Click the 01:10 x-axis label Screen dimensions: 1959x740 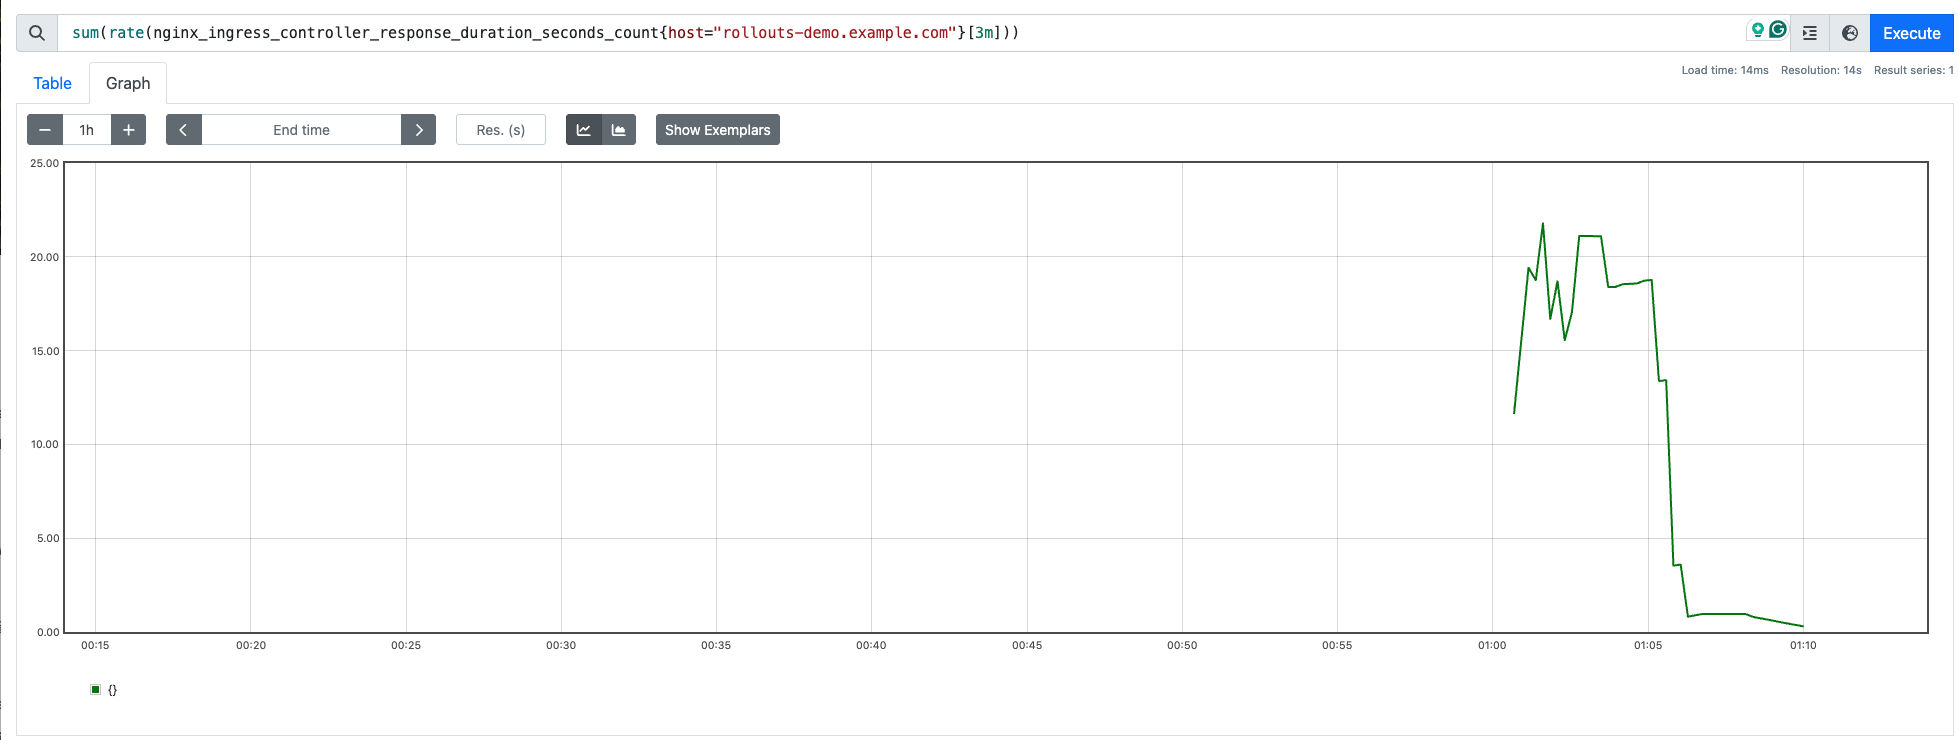tap(1803, 645)
